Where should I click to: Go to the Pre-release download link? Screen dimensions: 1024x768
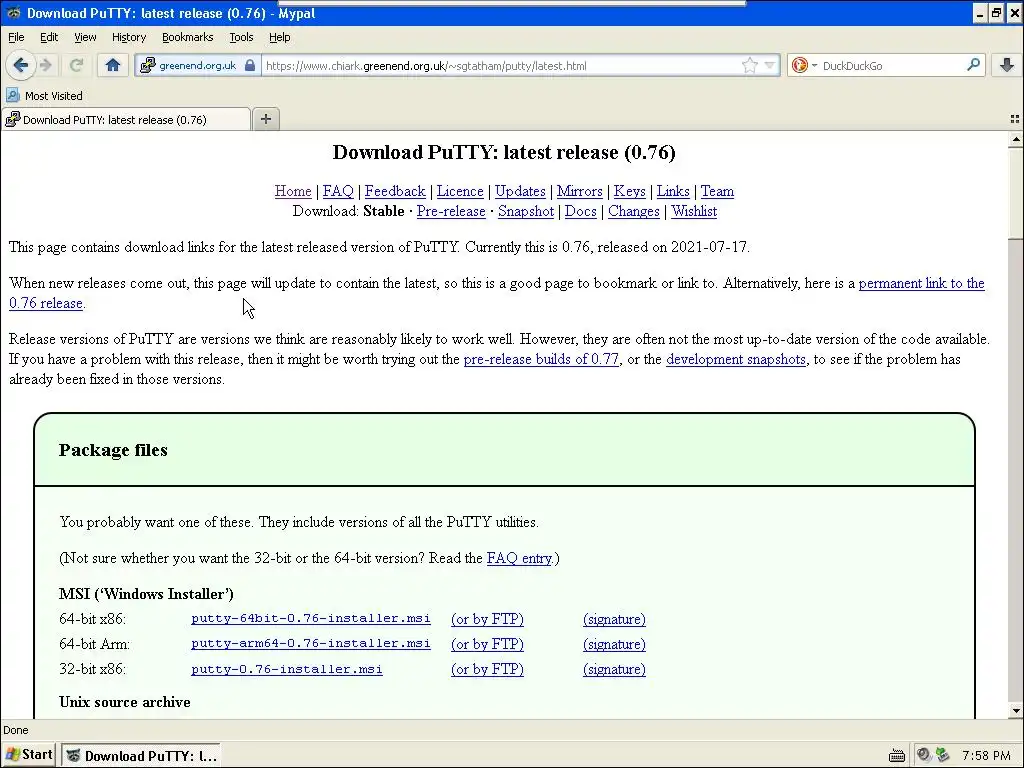click(x=451, y=212)
